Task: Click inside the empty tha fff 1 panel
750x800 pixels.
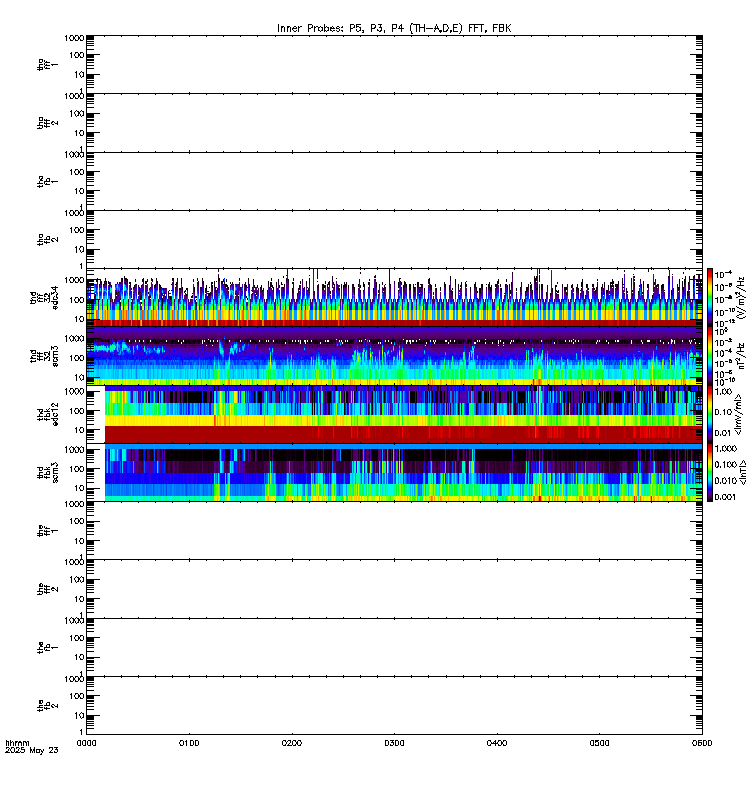Action: click(394, 64)
